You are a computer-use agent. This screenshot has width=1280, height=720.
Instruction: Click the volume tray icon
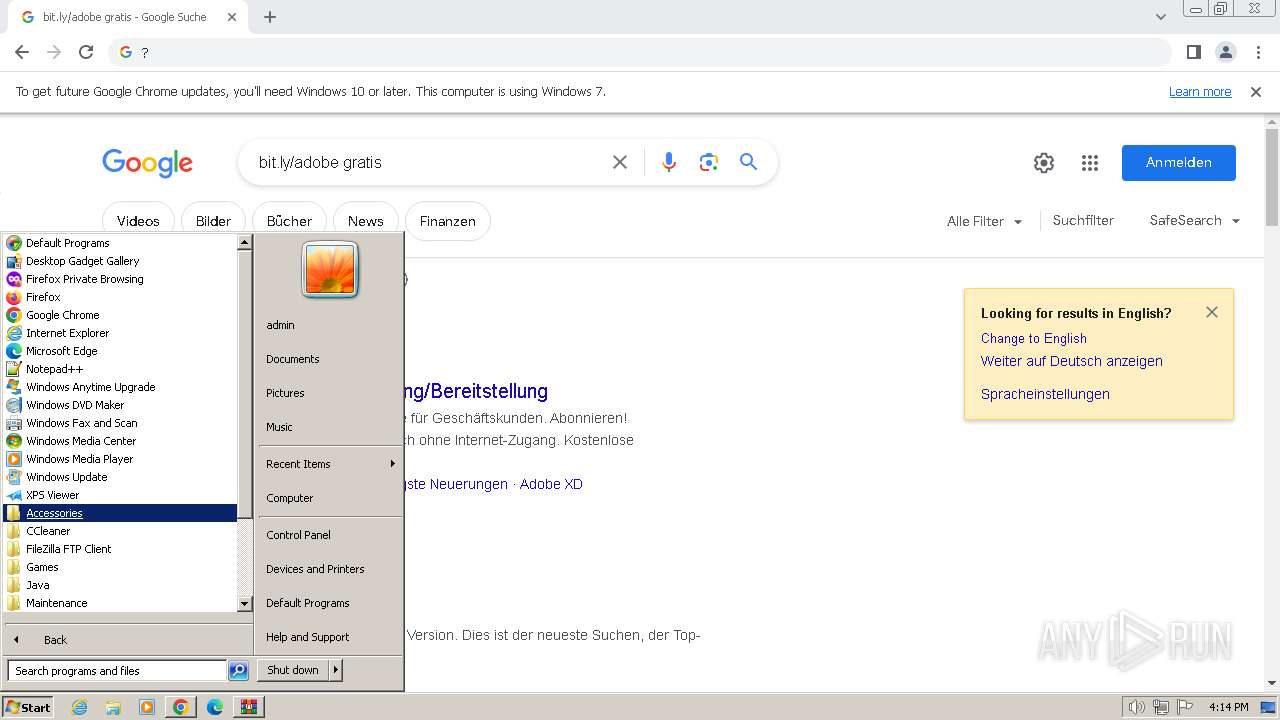[x=1136, y=707]
